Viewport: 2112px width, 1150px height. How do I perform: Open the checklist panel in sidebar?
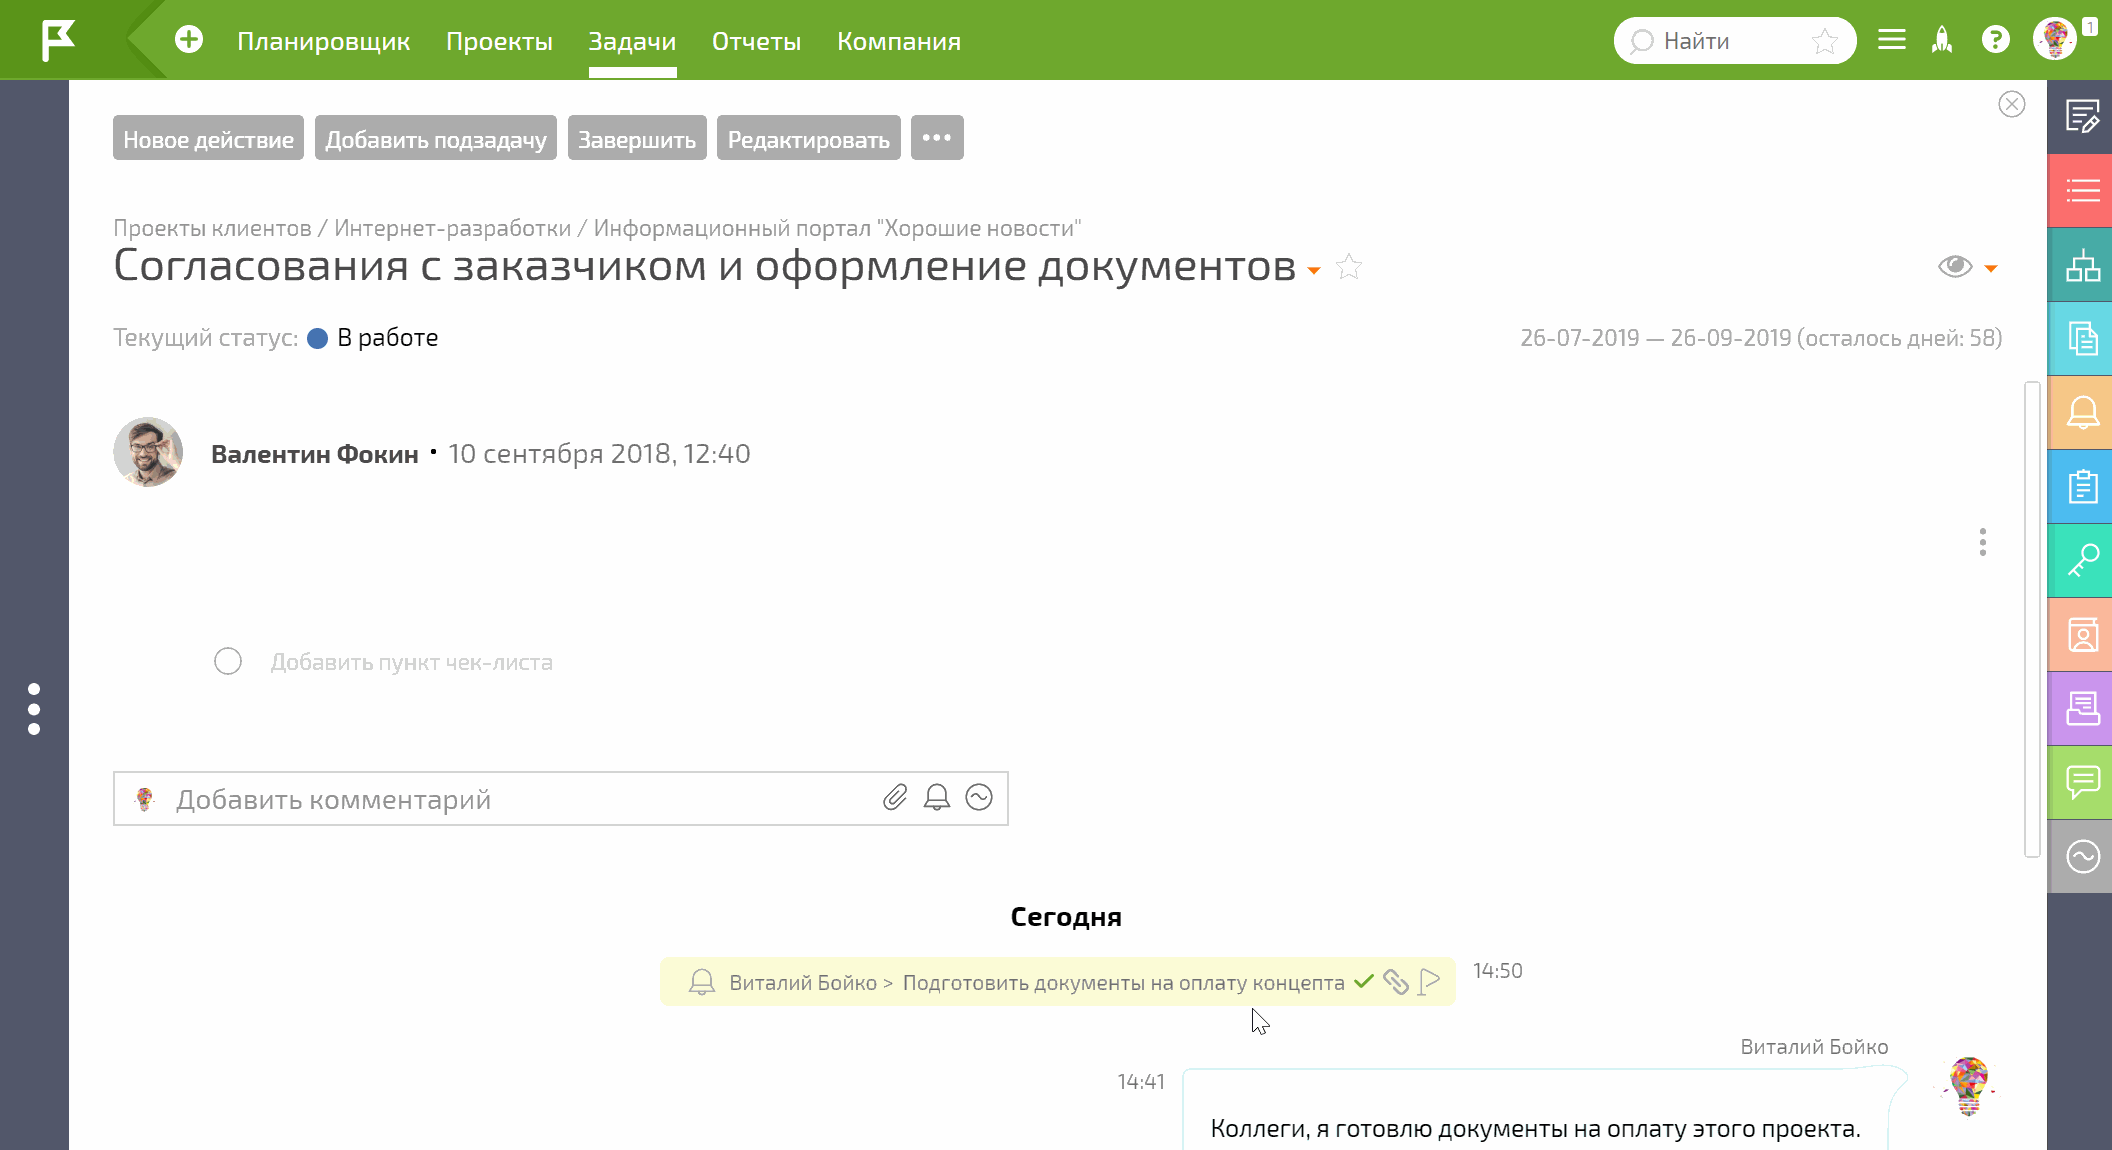[2081, 189]
